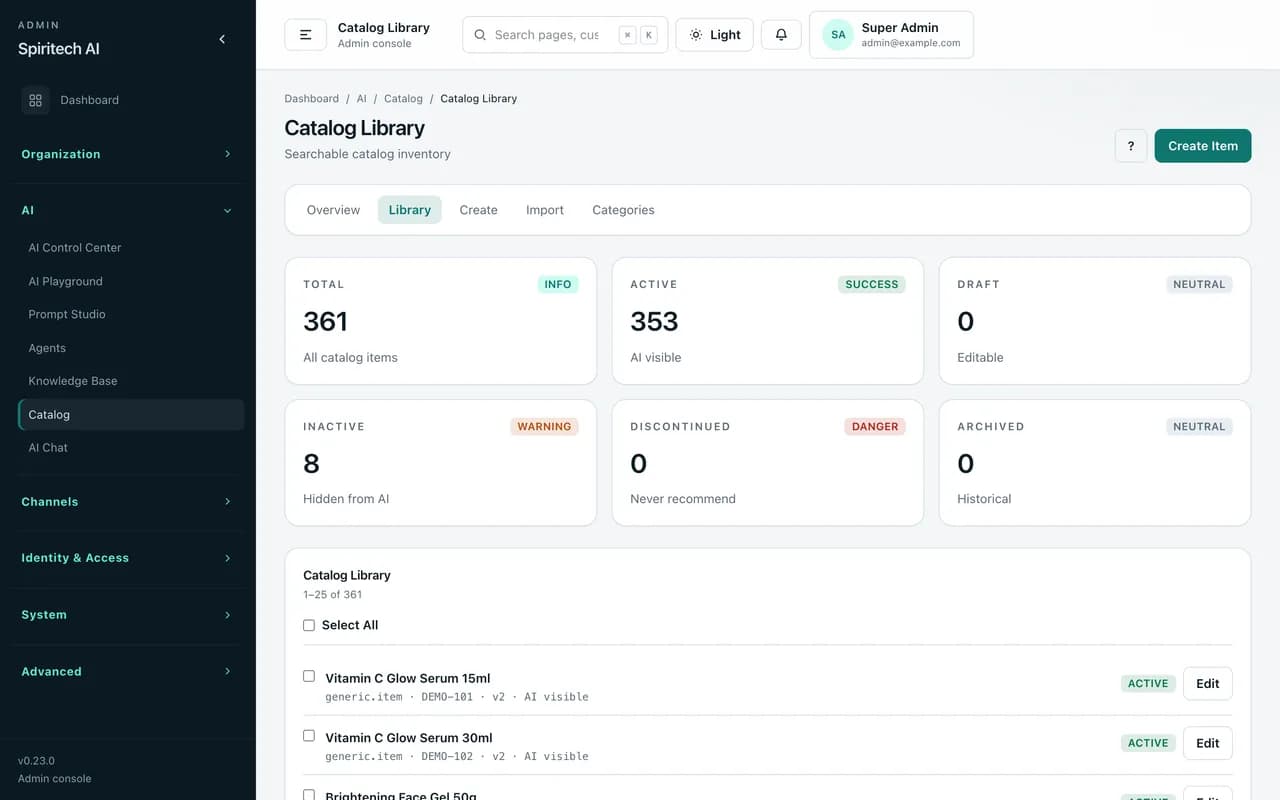Click 'Vitamin C Glow Serum 15ml' item name
The image size is (1280, 800).
click(x=408, y=678)
